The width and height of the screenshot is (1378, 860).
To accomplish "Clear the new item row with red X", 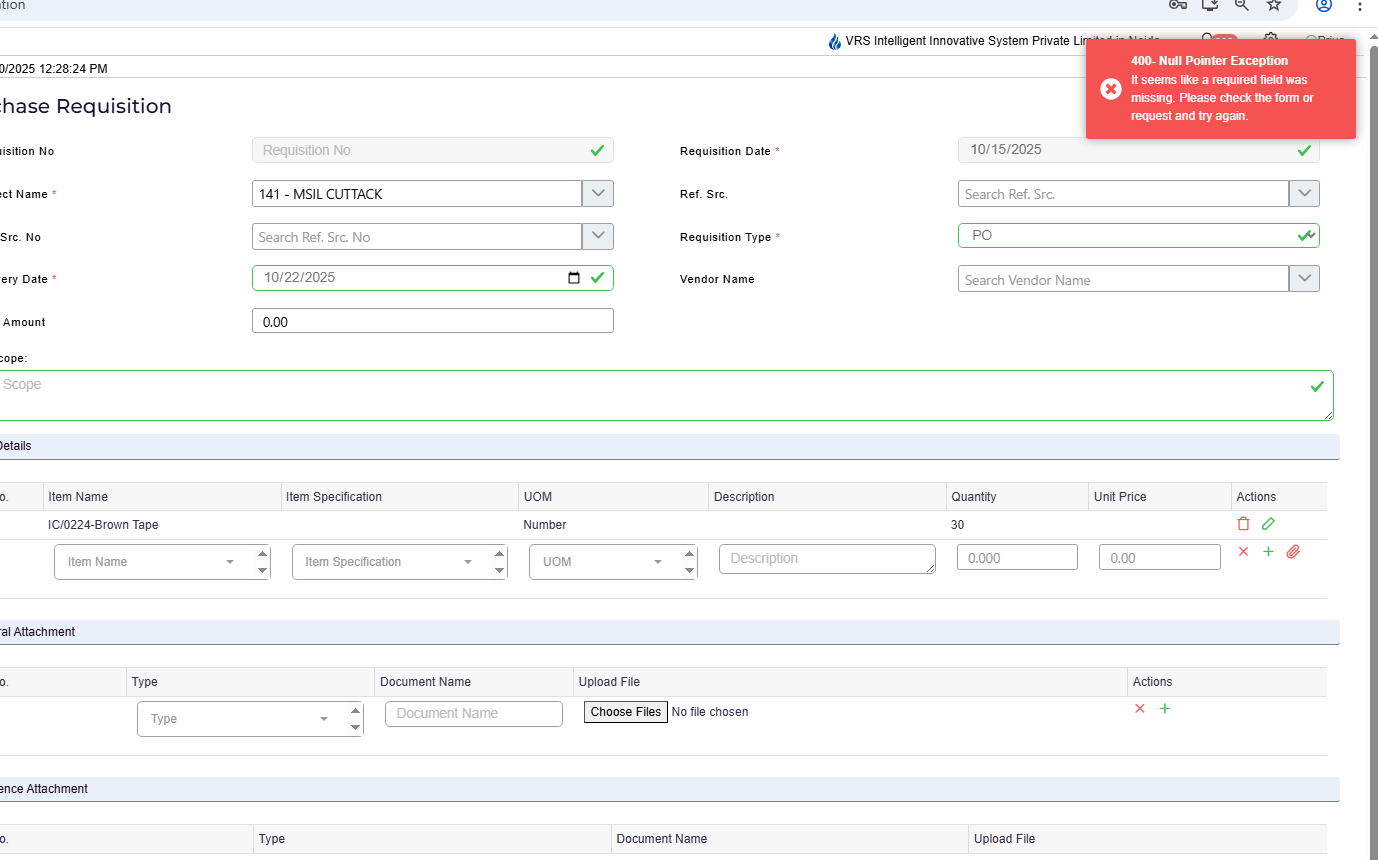I will [1243, 552].
